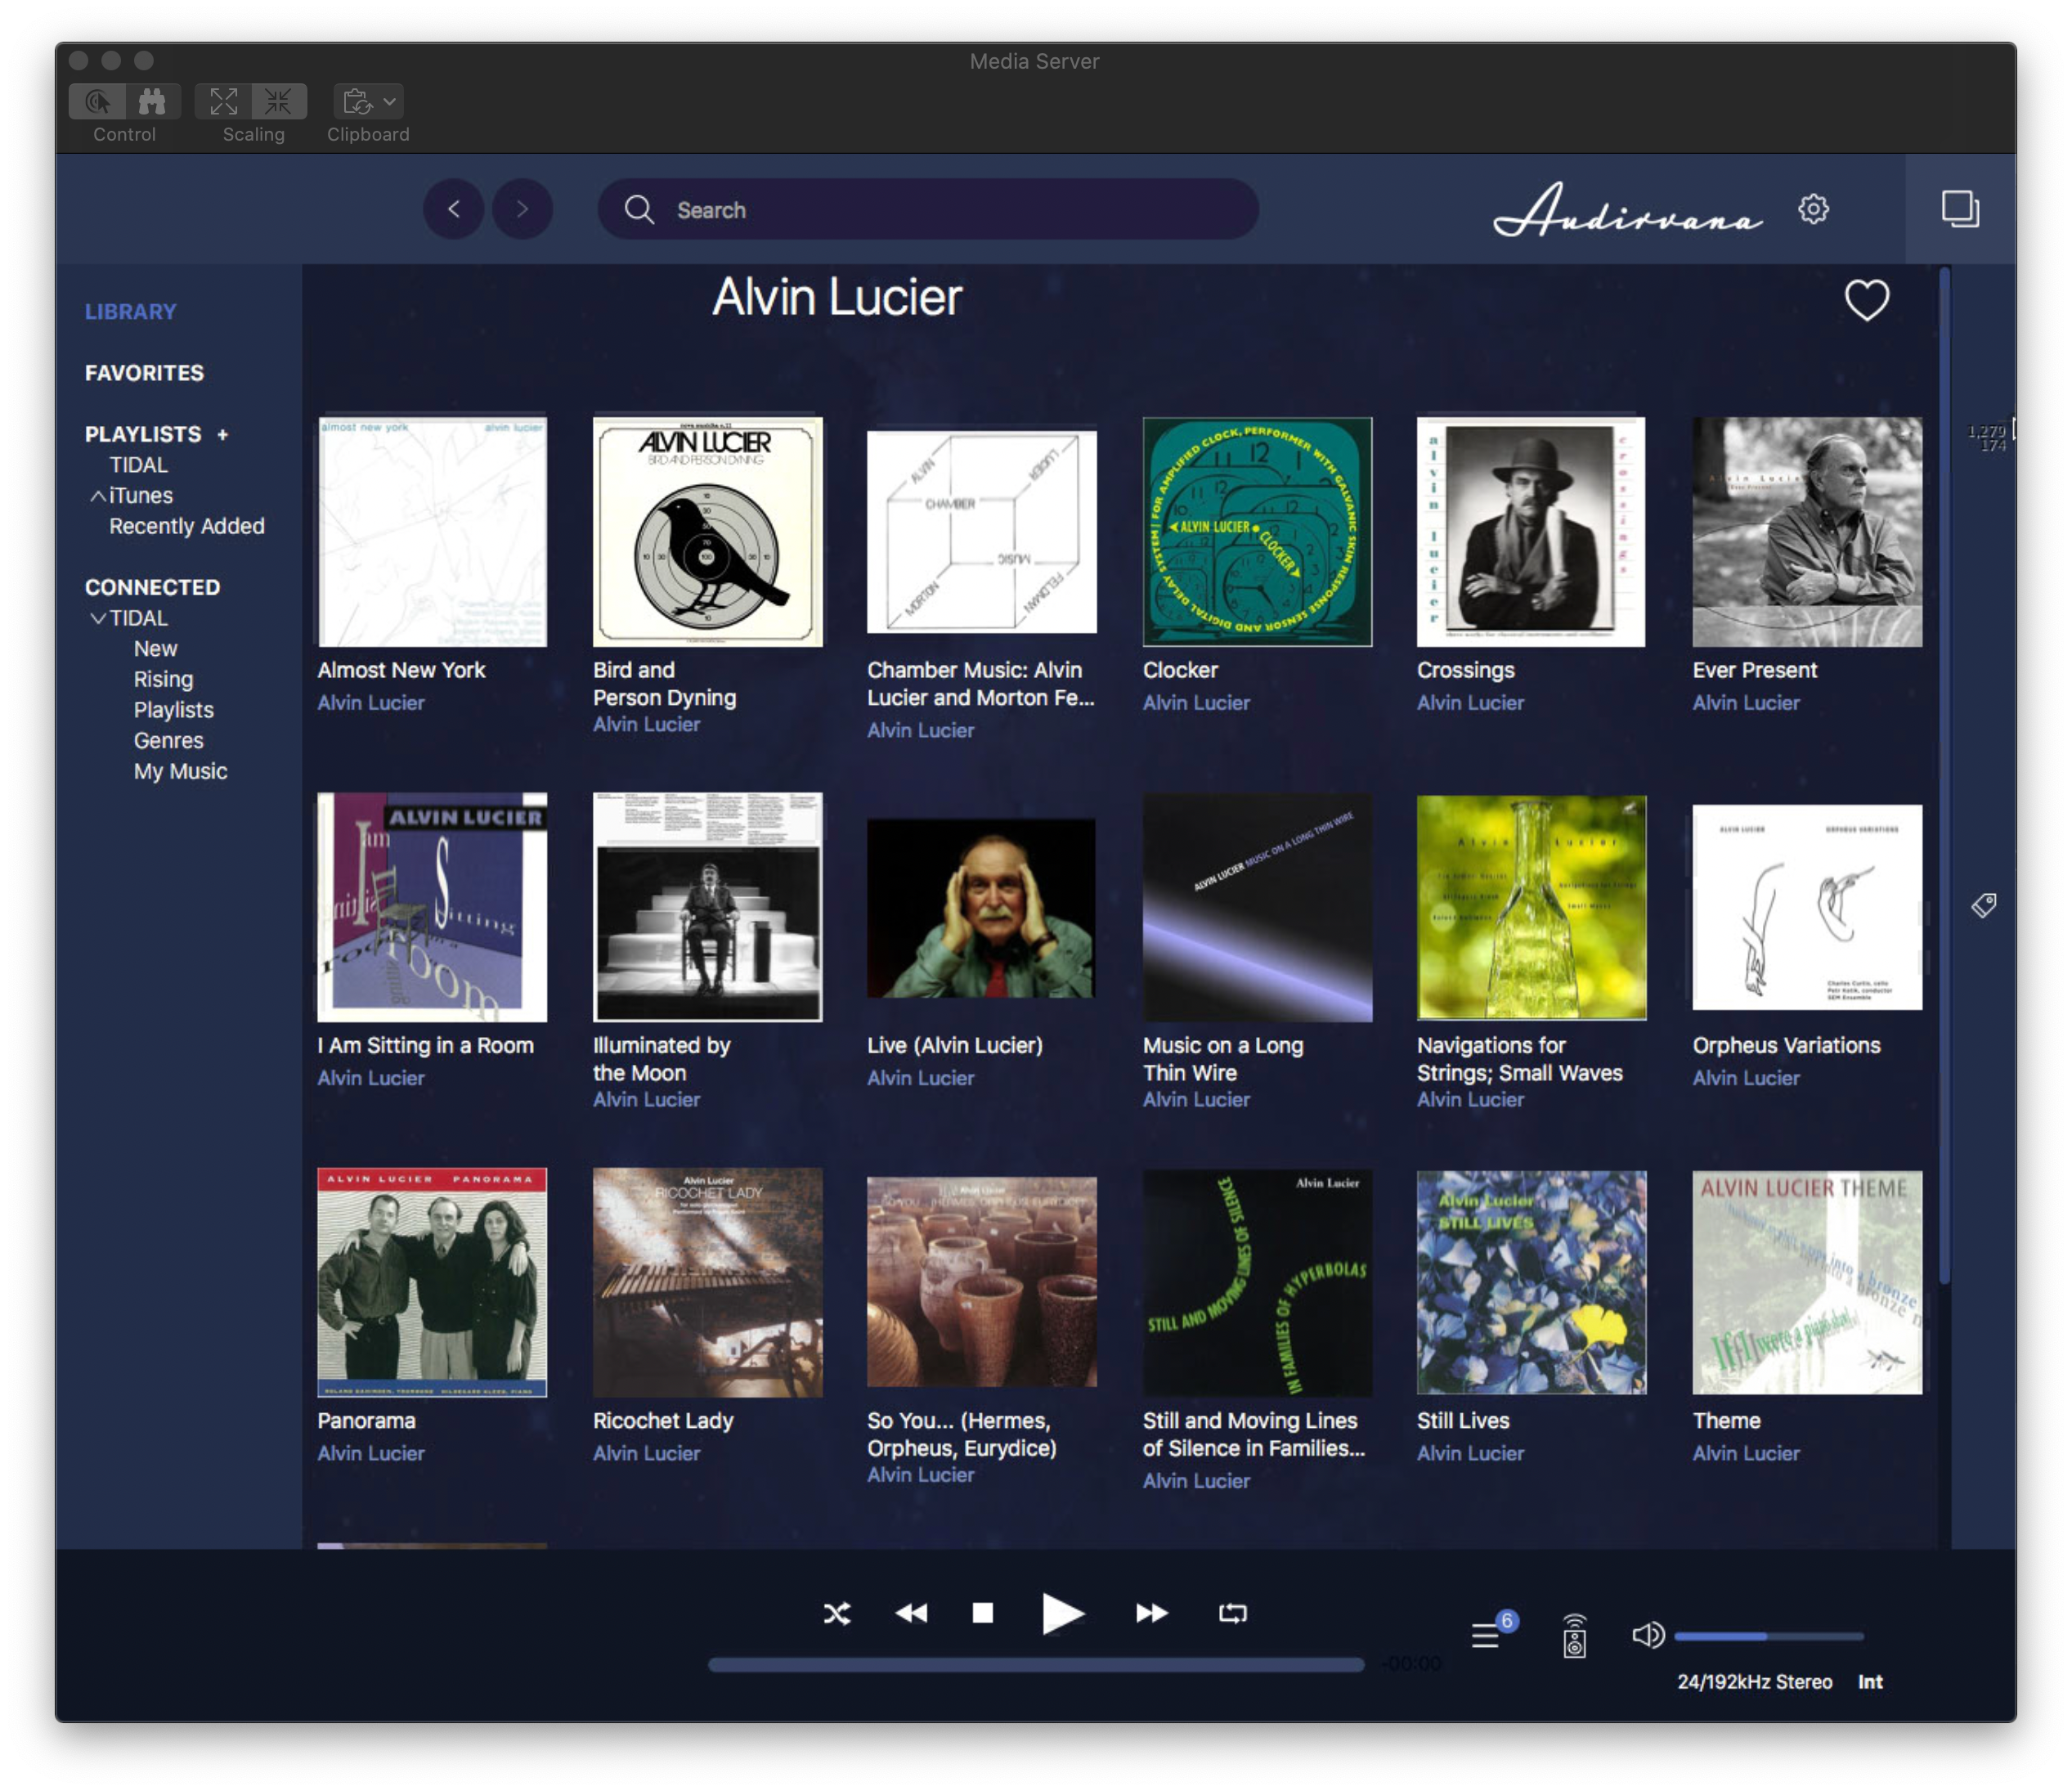Screen dimensions: 2072x1791
Task: Open Music on a Long Thin Wire cover
Action: 1257,907
